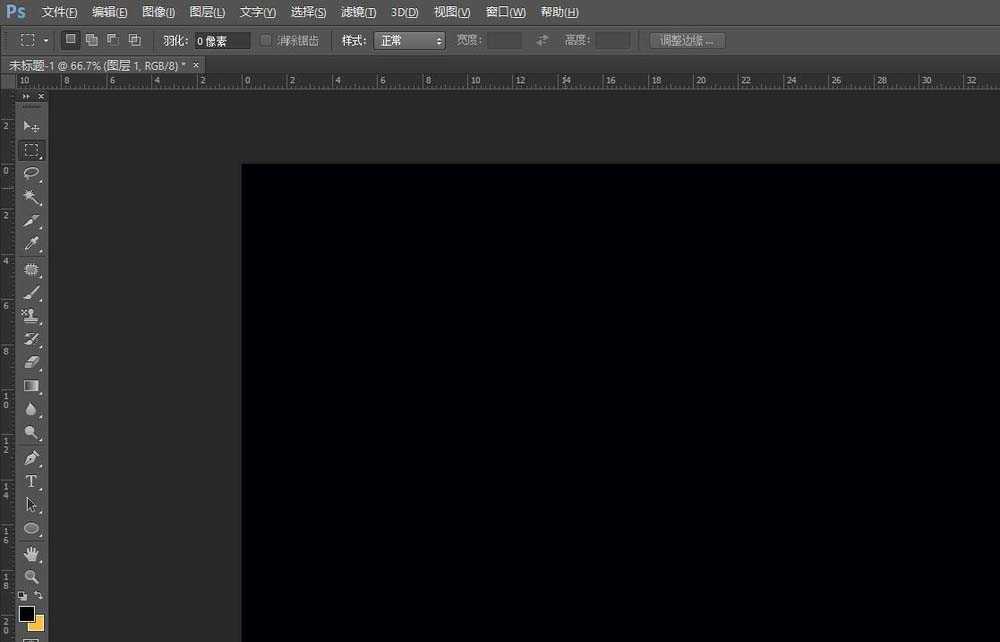Select the Magic Wand tool
The height and width of the screenshot is (642, 1000).
(x=32, y=198)
